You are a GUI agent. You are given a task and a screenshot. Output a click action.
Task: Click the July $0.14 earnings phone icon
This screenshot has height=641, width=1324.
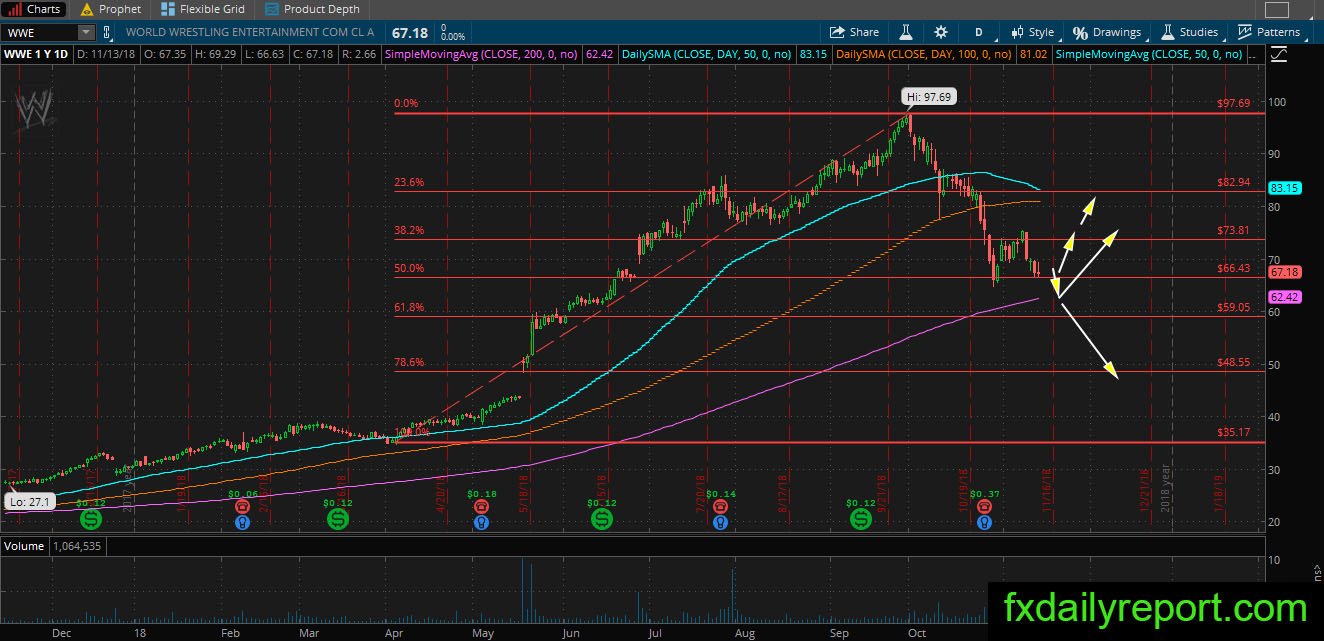(x=720, y=507)
